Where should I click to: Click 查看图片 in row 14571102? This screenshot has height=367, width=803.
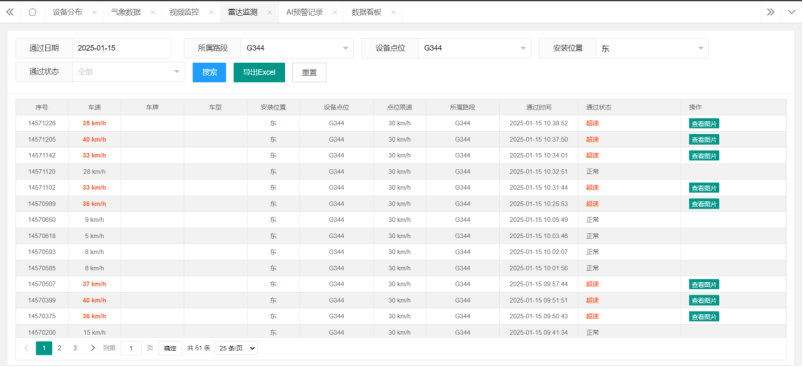click(704, 187)
